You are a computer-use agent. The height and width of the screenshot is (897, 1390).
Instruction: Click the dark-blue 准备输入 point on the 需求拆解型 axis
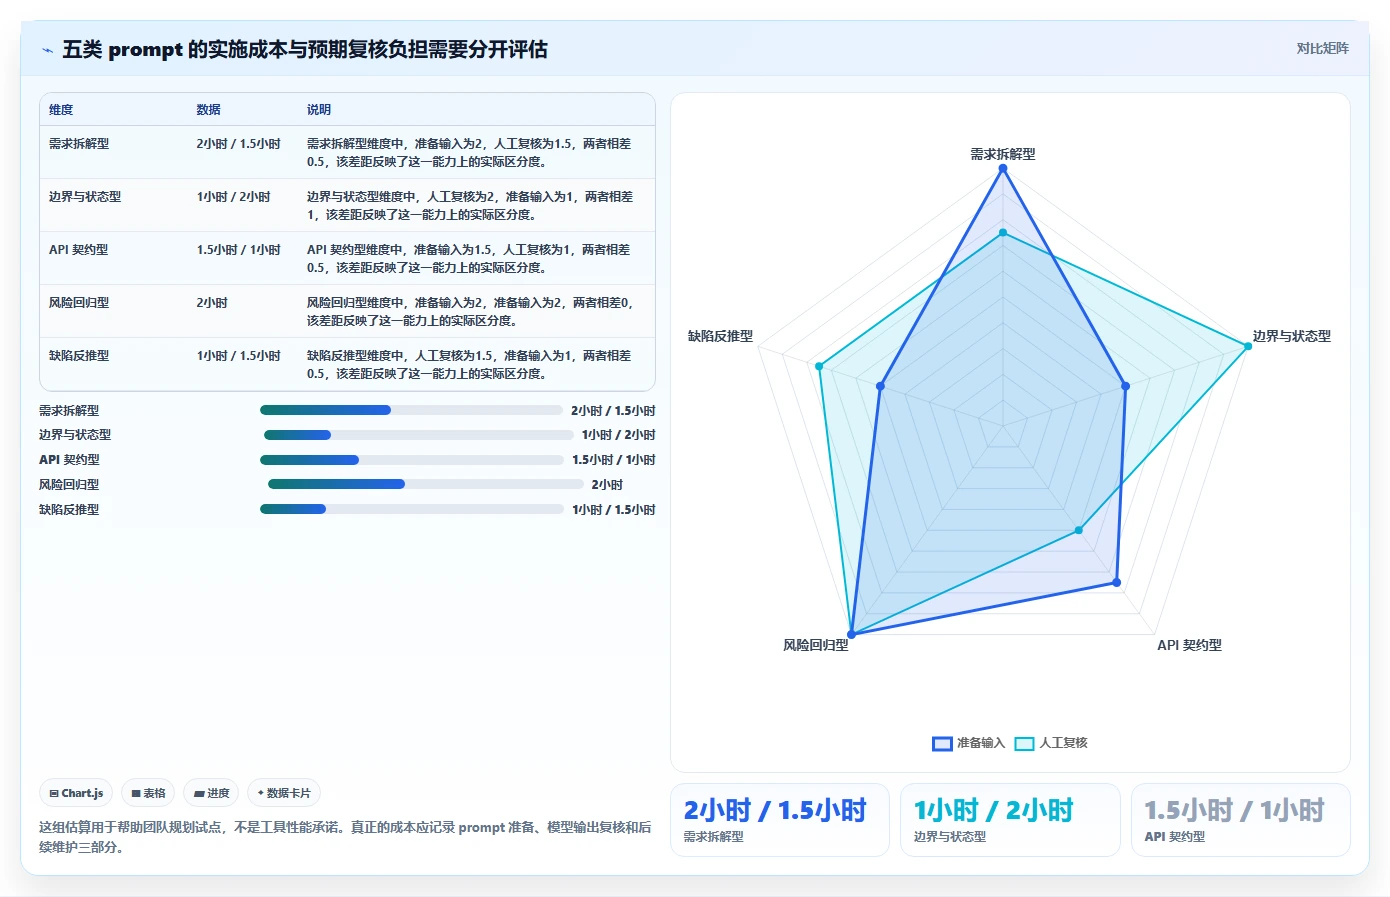point(1003,168)
